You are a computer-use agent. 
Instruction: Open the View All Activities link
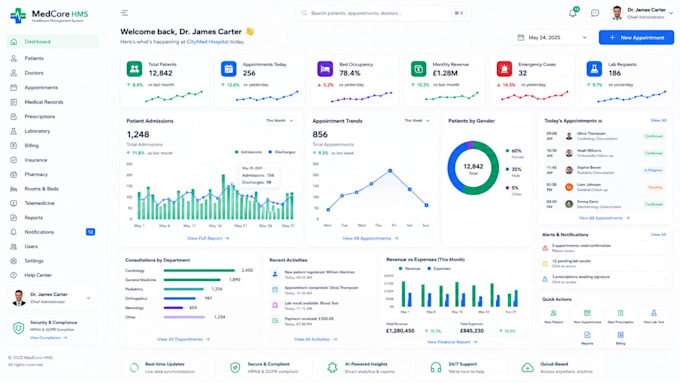[315, 339]
